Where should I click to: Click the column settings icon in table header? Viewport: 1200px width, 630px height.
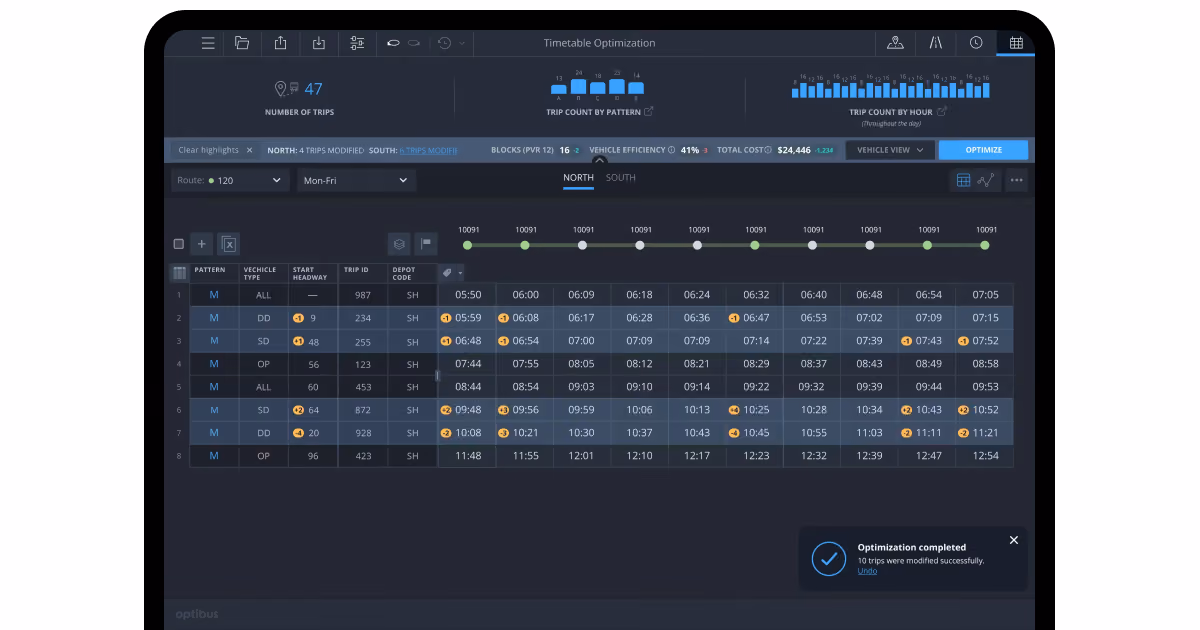180,272
